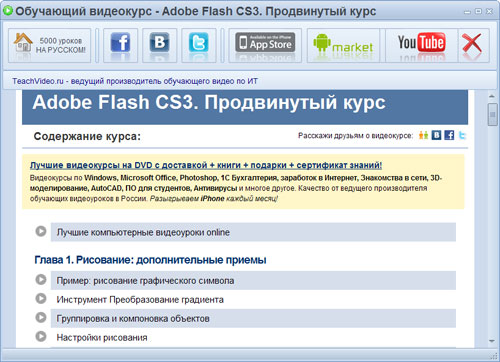This screenshot has width=500, height=362.
Task: Open lesson 'Группировка и компоновка объектов'
Action: (253, 318)
